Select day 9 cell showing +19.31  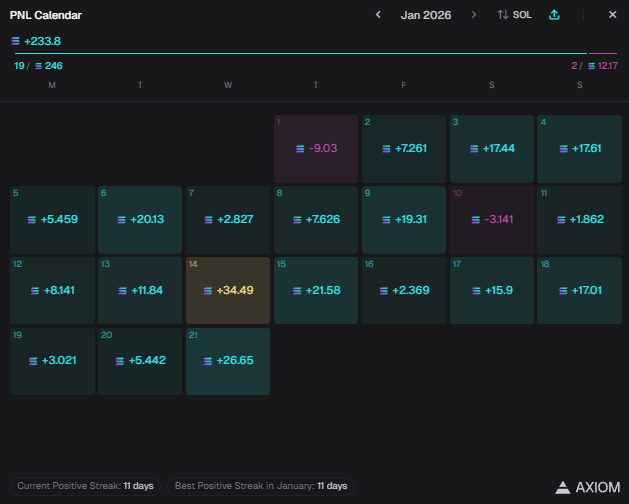click(404, 220)
